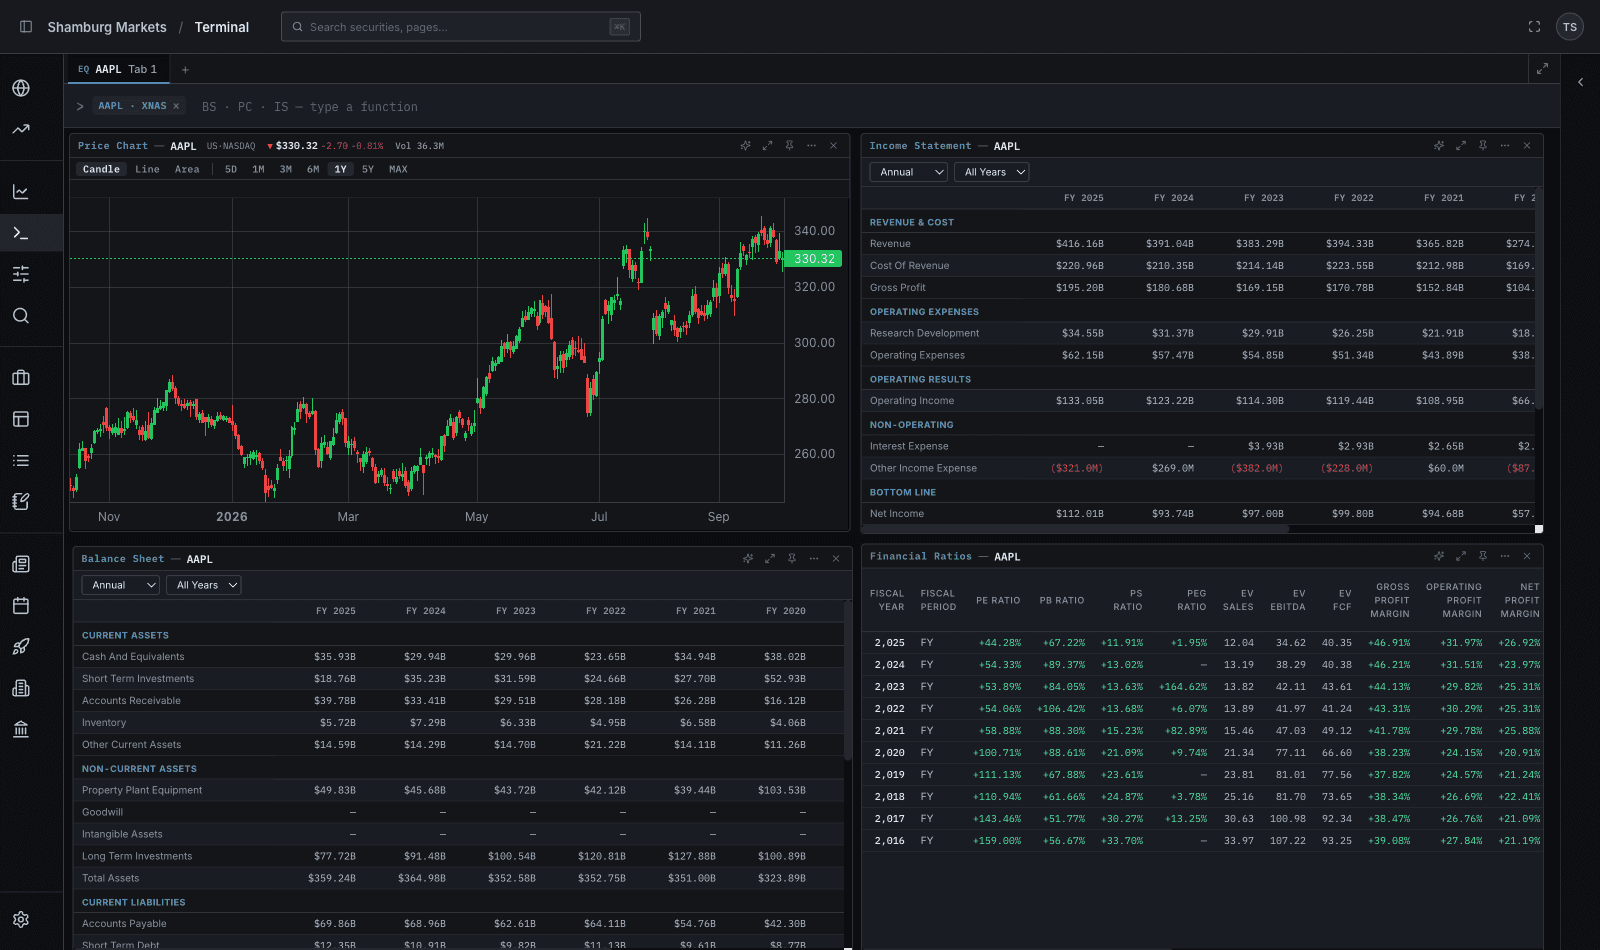Click the Net Income row label
Screen dimensions: 1600x950
(x=897, y=514)
